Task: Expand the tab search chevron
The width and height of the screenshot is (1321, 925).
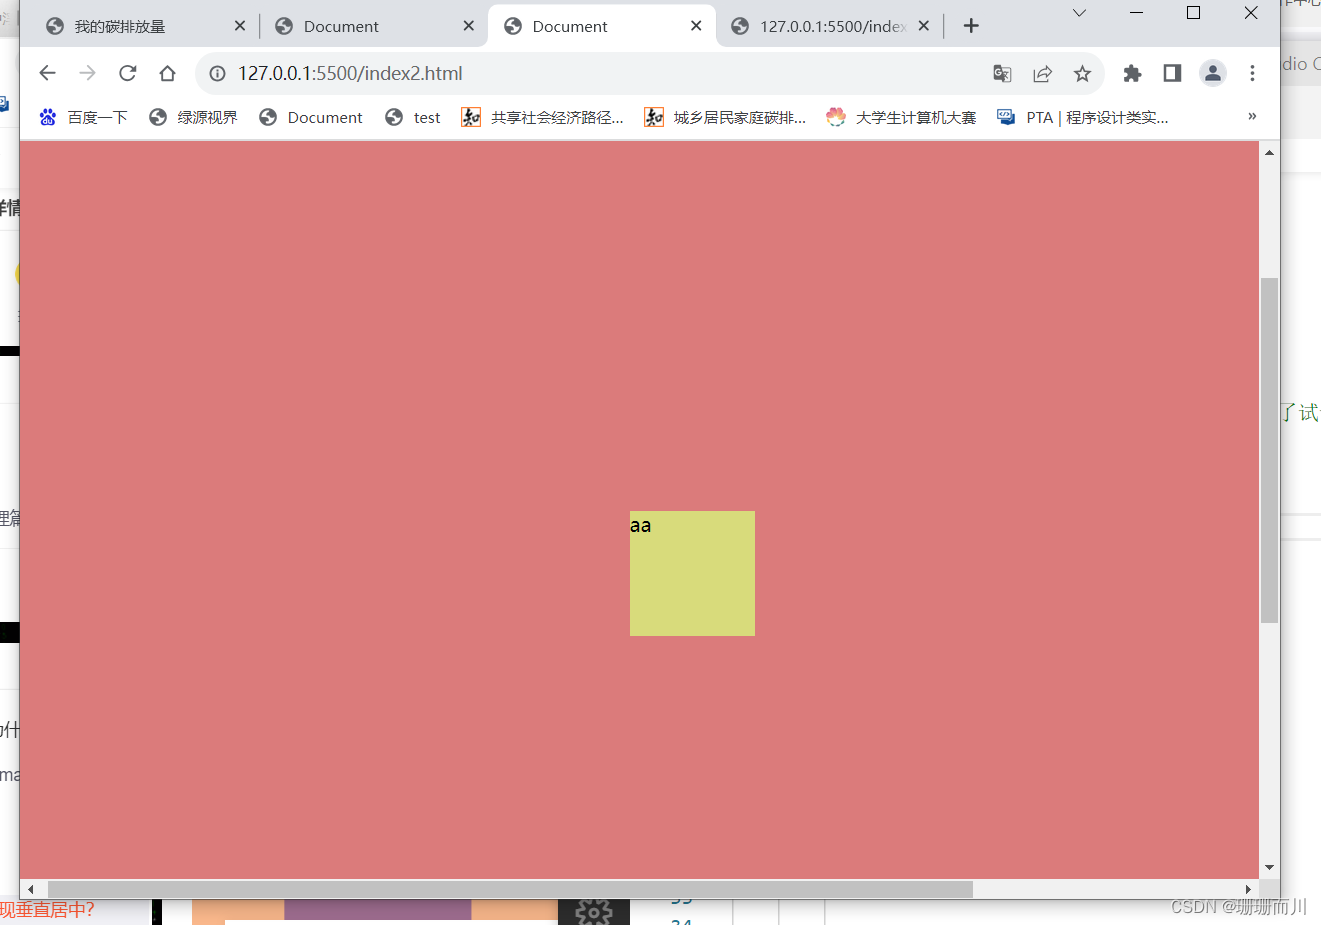Action: (x=1079, y=13)
